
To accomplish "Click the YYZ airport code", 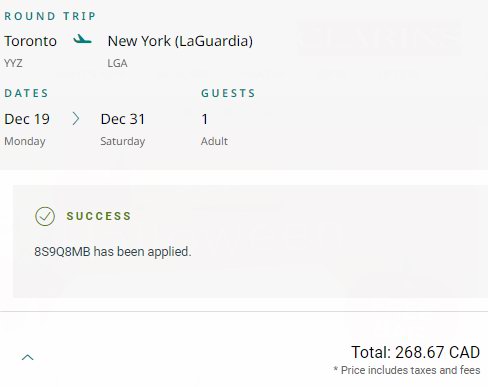I will point(13,63).
